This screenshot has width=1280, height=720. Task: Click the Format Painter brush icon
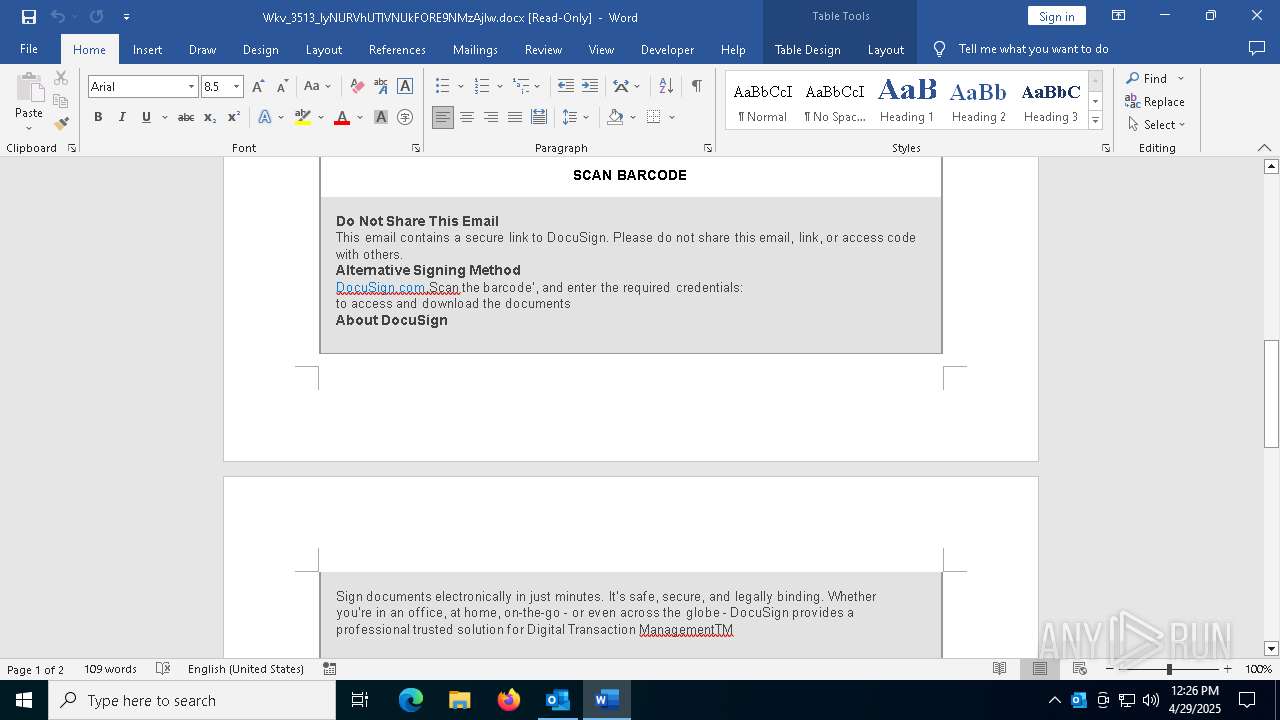[61, 124]
